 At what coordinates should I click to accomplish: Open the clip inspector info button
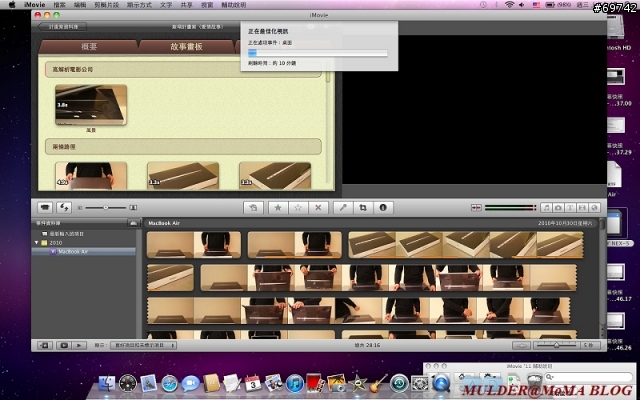(383, 207)
